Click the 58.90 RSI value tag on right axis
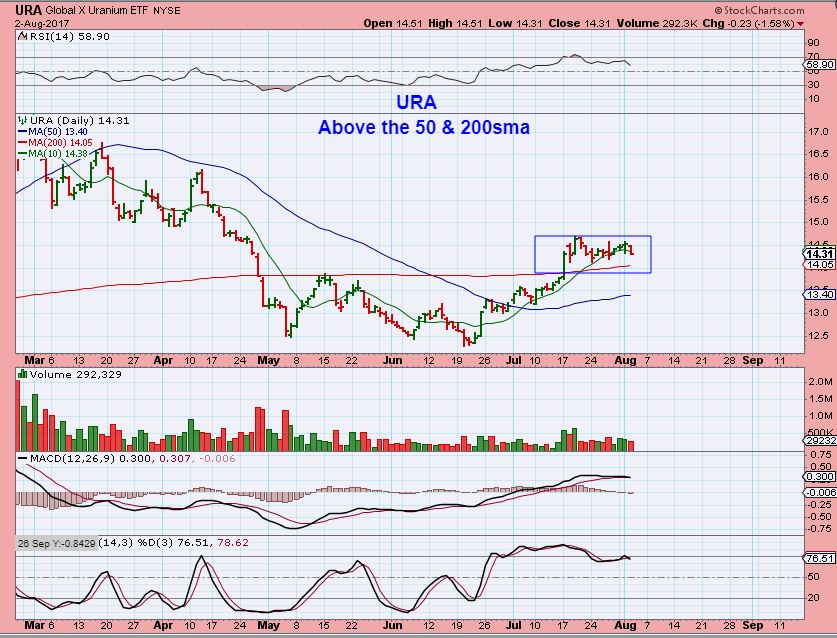The image size is (837, 638). click(820, 65)
